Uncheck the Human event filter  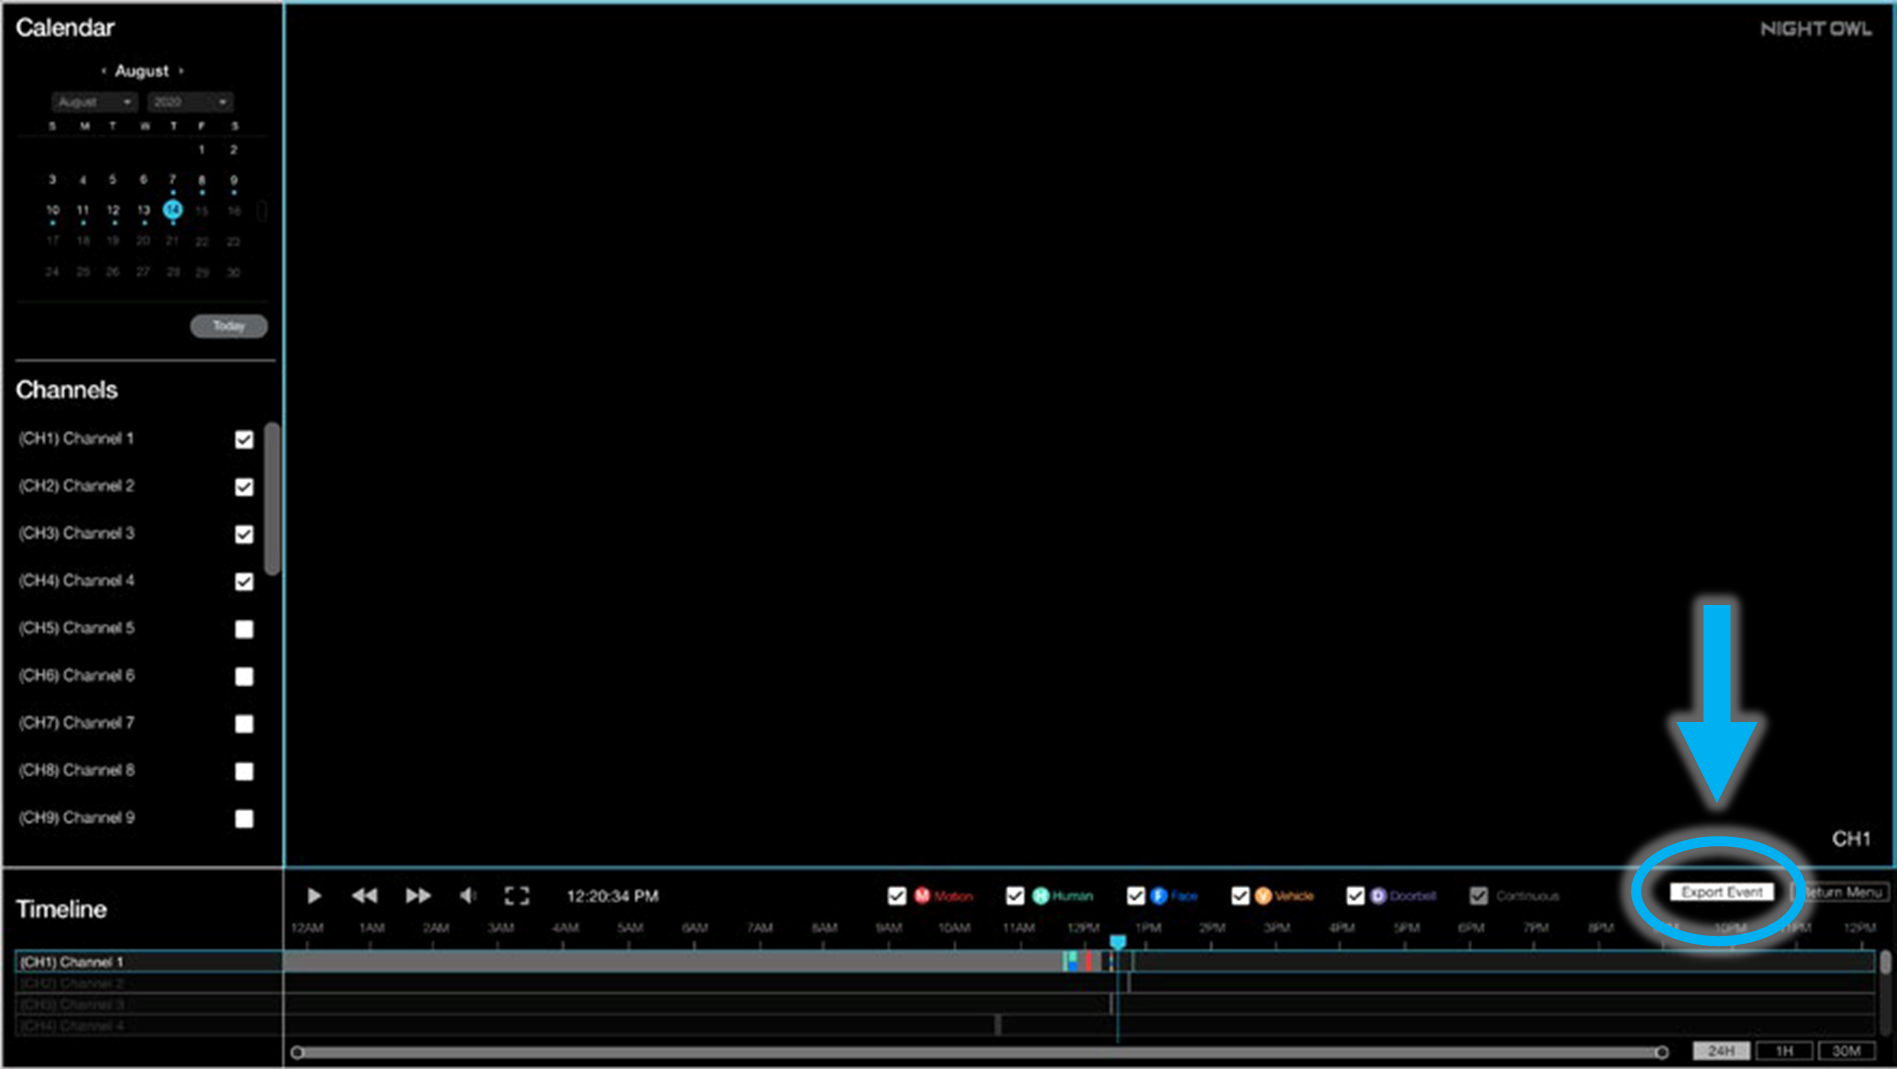pyautogui.click(x=1016, y=895)
